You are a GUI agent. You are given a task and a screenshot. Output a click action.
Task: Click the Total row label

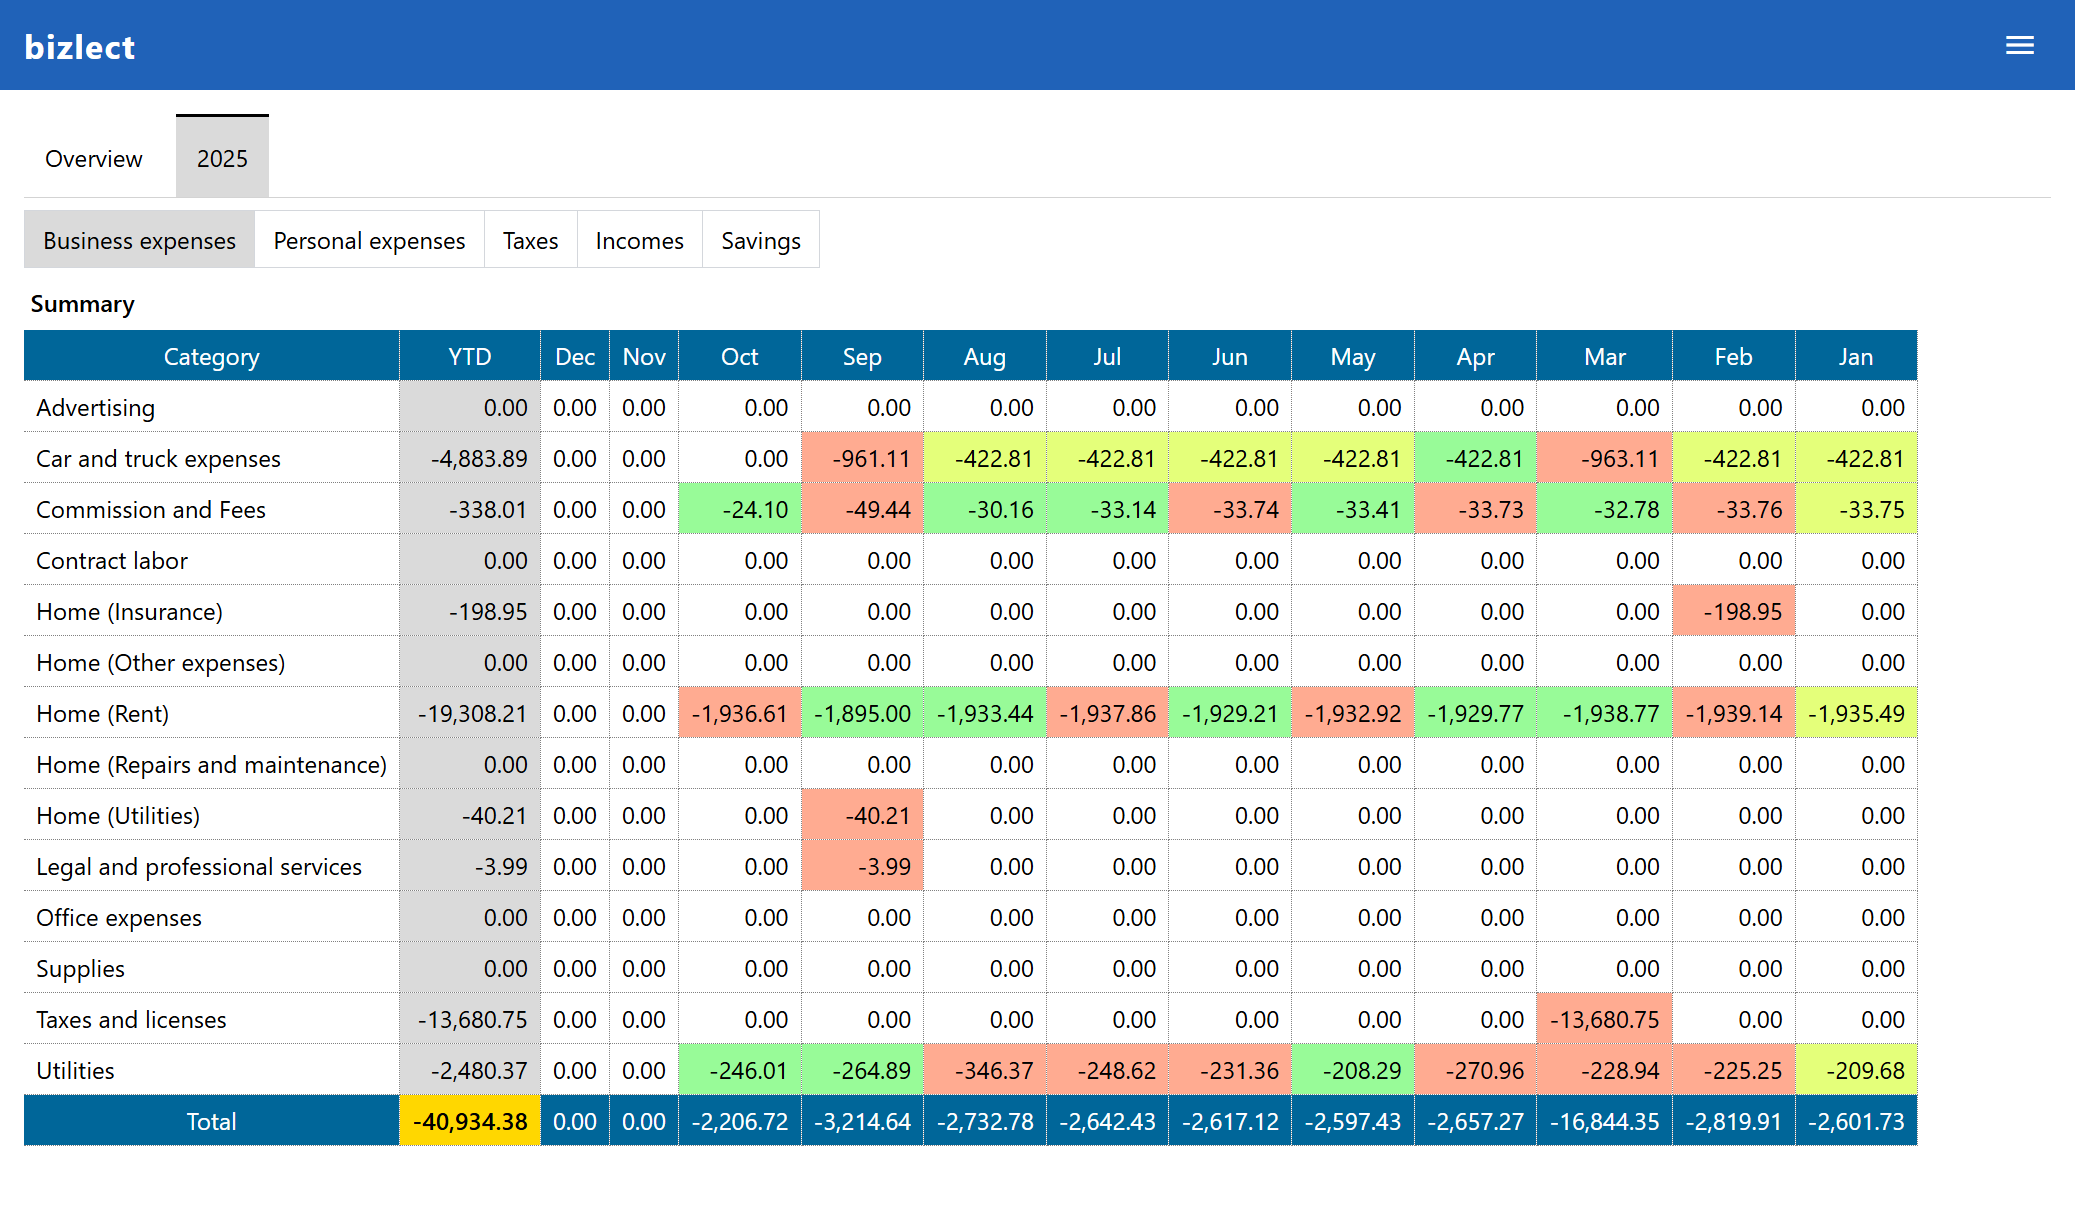[211, 1121]
